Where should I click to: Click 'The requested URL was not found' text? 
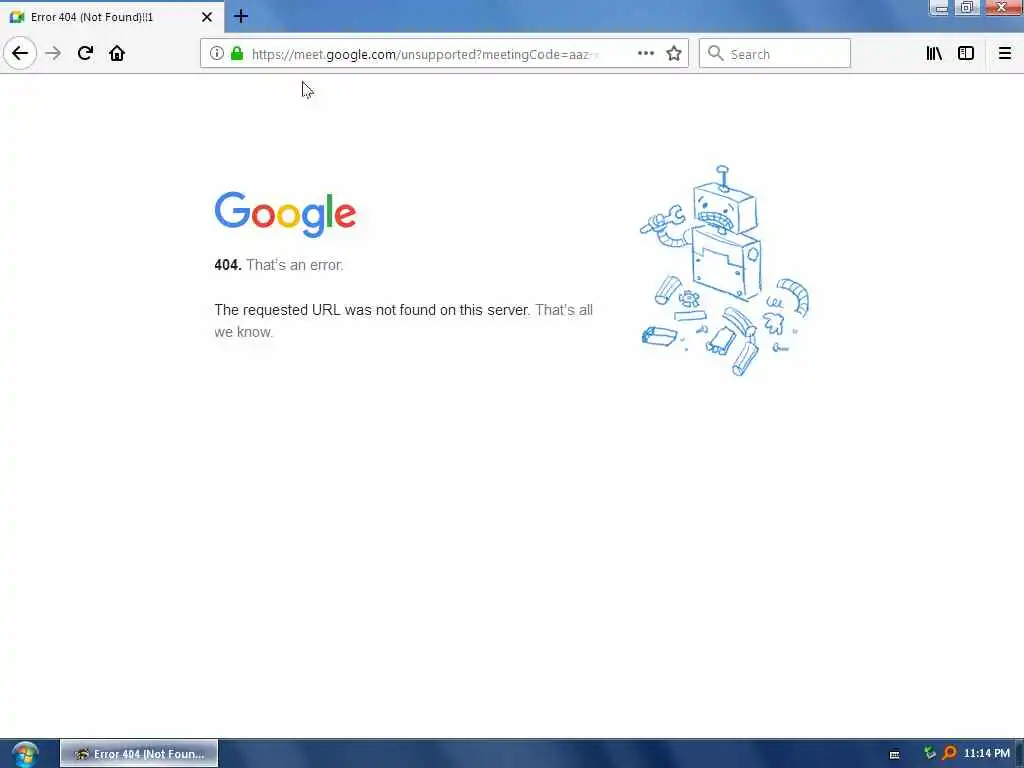tap(372, 310)
